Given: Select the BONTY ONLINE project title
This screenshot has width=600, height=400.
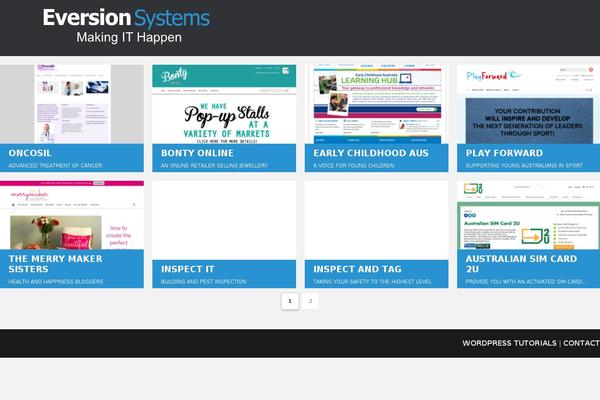Looking at the screenshot, I should [x=197, y=153].
